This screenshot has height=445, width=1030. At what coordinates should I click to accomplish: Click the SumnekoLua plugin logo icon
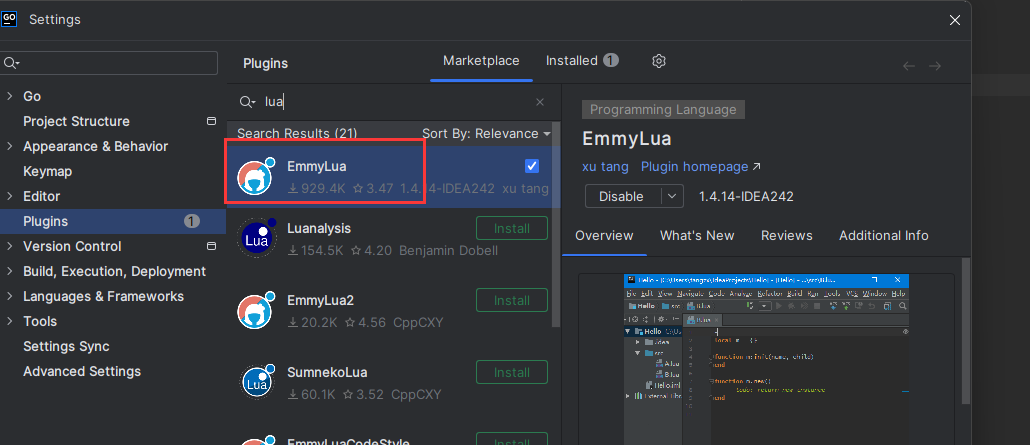click(x=255, y=382)
